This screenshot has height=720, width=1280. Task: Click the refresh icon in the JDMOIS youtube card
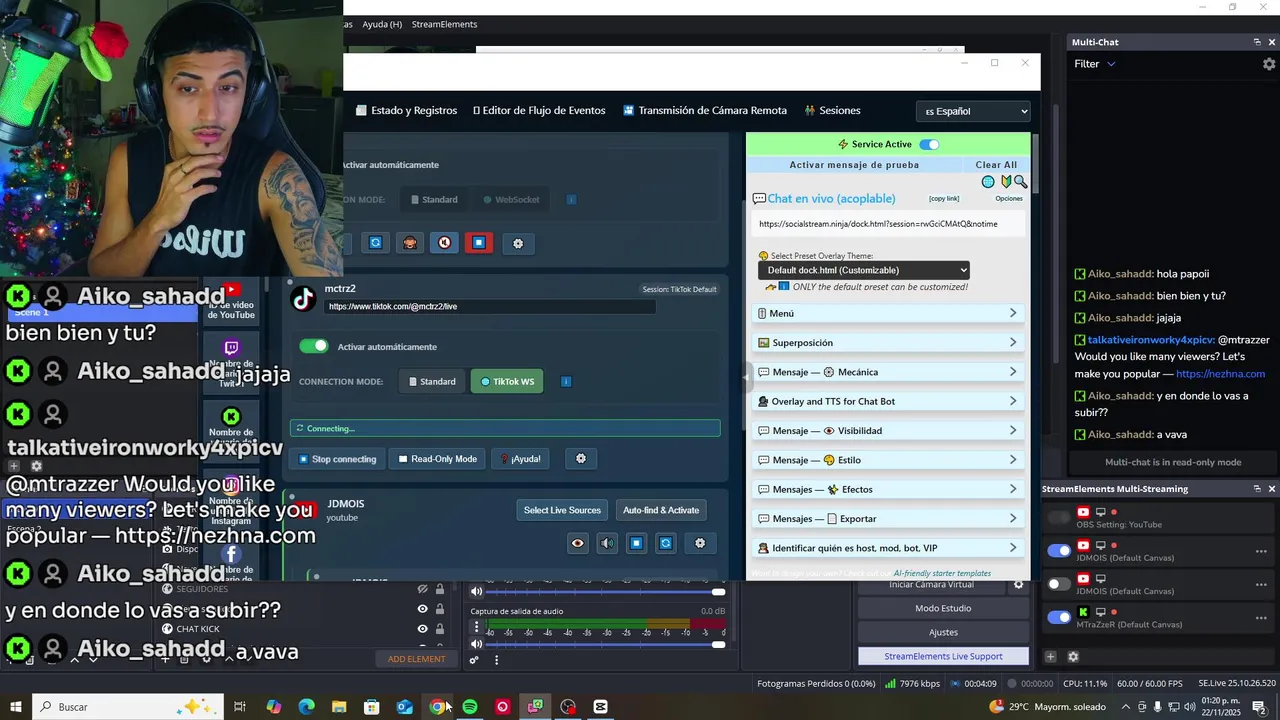[x=666, y=543]
